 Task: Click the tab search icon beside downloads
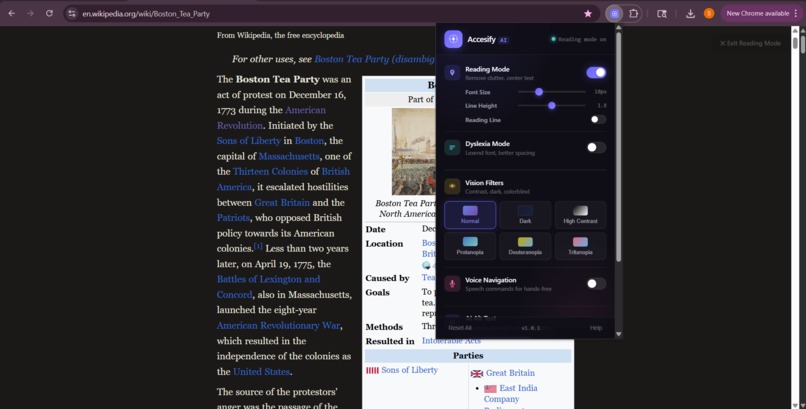(662, 14)
